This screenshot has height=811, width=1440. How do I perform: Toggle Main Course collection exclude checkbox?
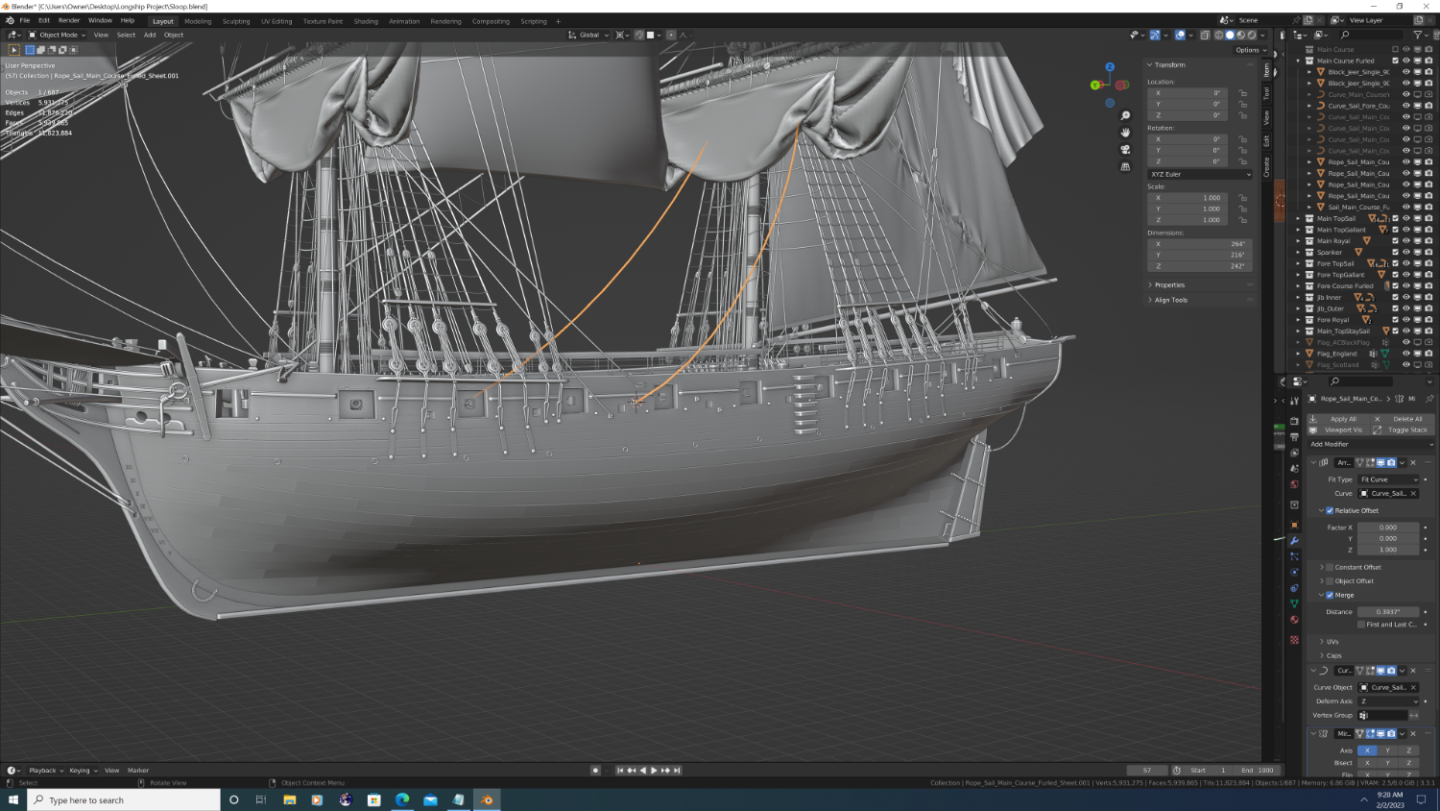[x=1395, y=49]
